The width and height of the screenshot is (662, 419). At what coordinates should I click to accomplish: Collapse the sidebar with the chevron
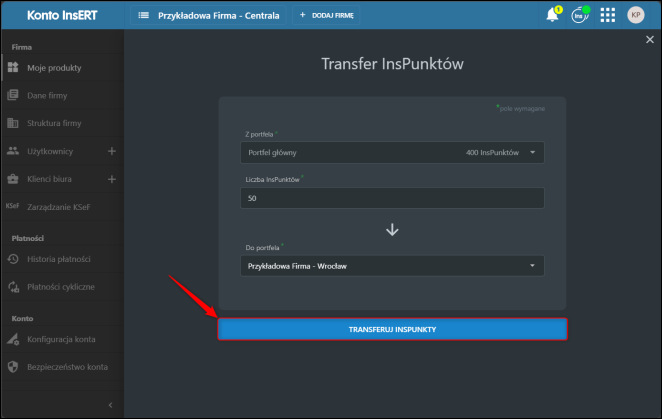click(111, 405)
